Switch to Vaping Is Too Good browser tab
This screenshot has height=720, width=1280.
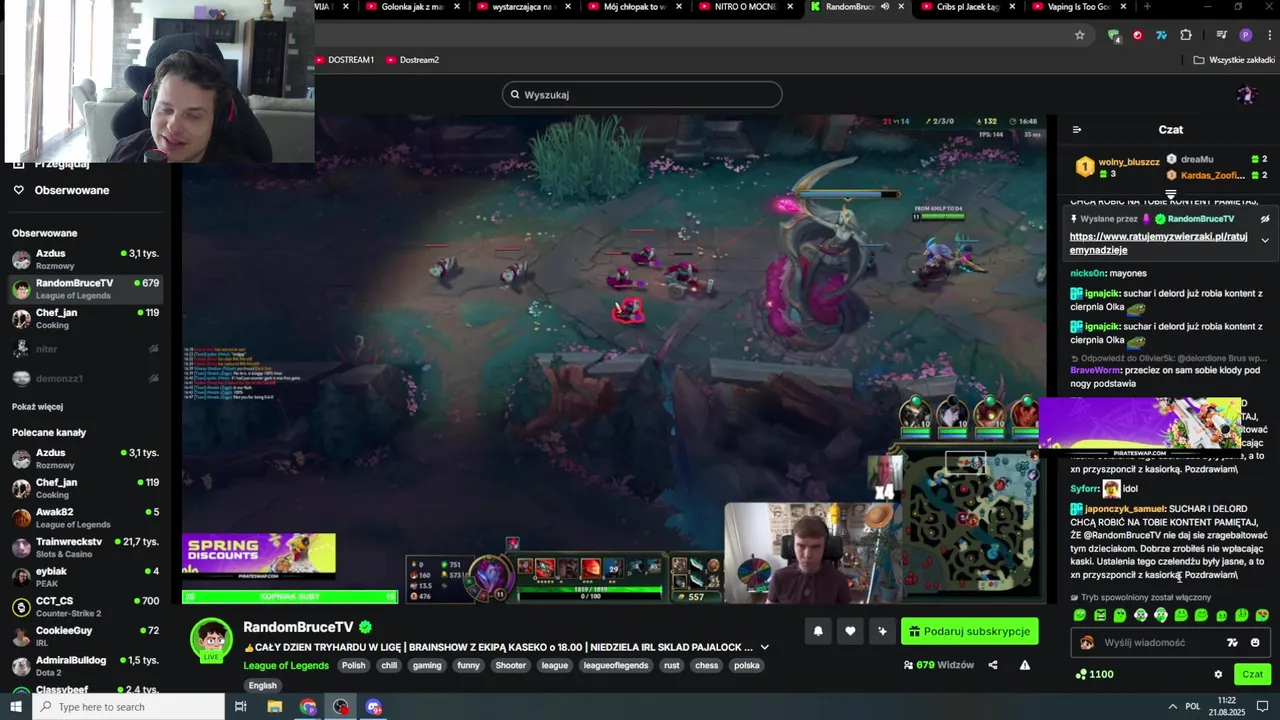pyautogui.click(x=1078, y=7)
